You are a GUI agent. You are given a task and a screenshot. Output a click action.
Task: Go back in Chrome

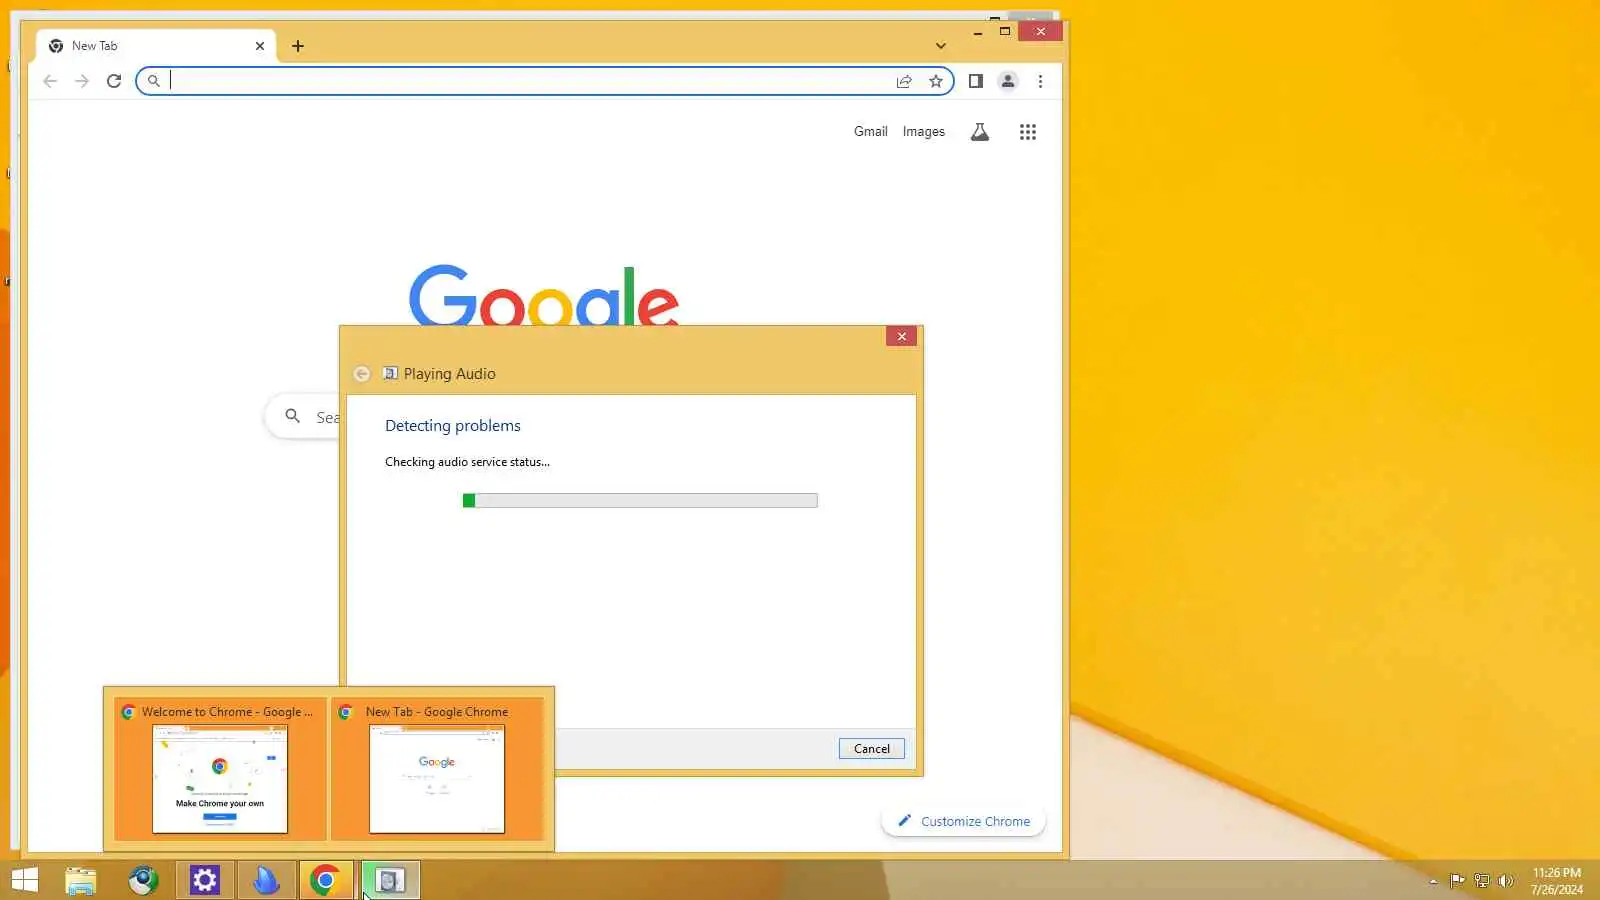(50, 81)
